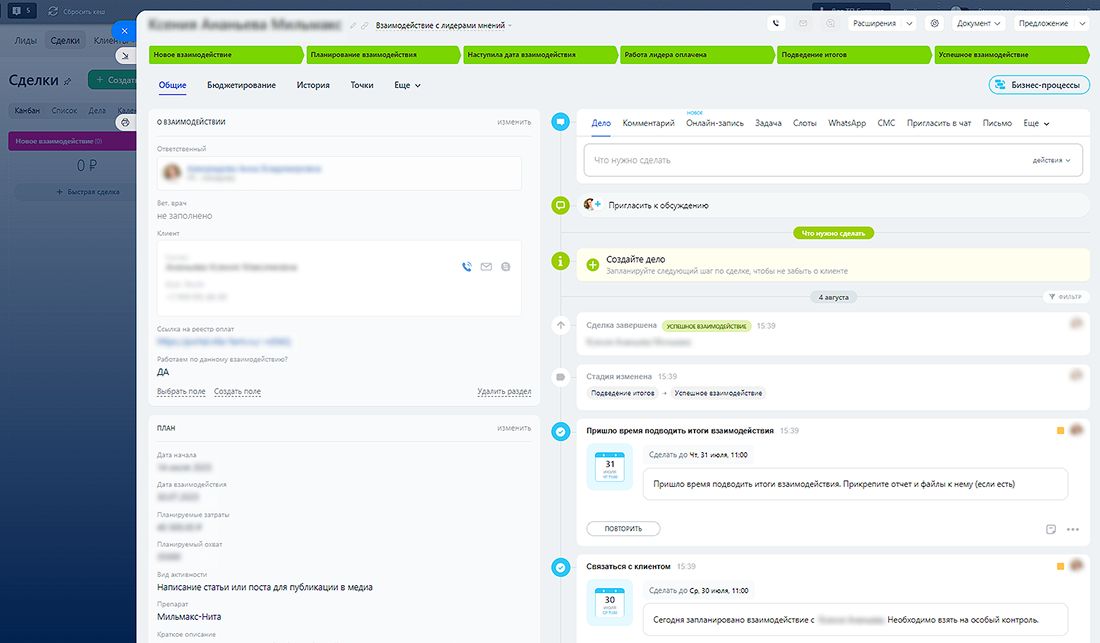Click the Бизнес-процессы button

point(1038,86)
